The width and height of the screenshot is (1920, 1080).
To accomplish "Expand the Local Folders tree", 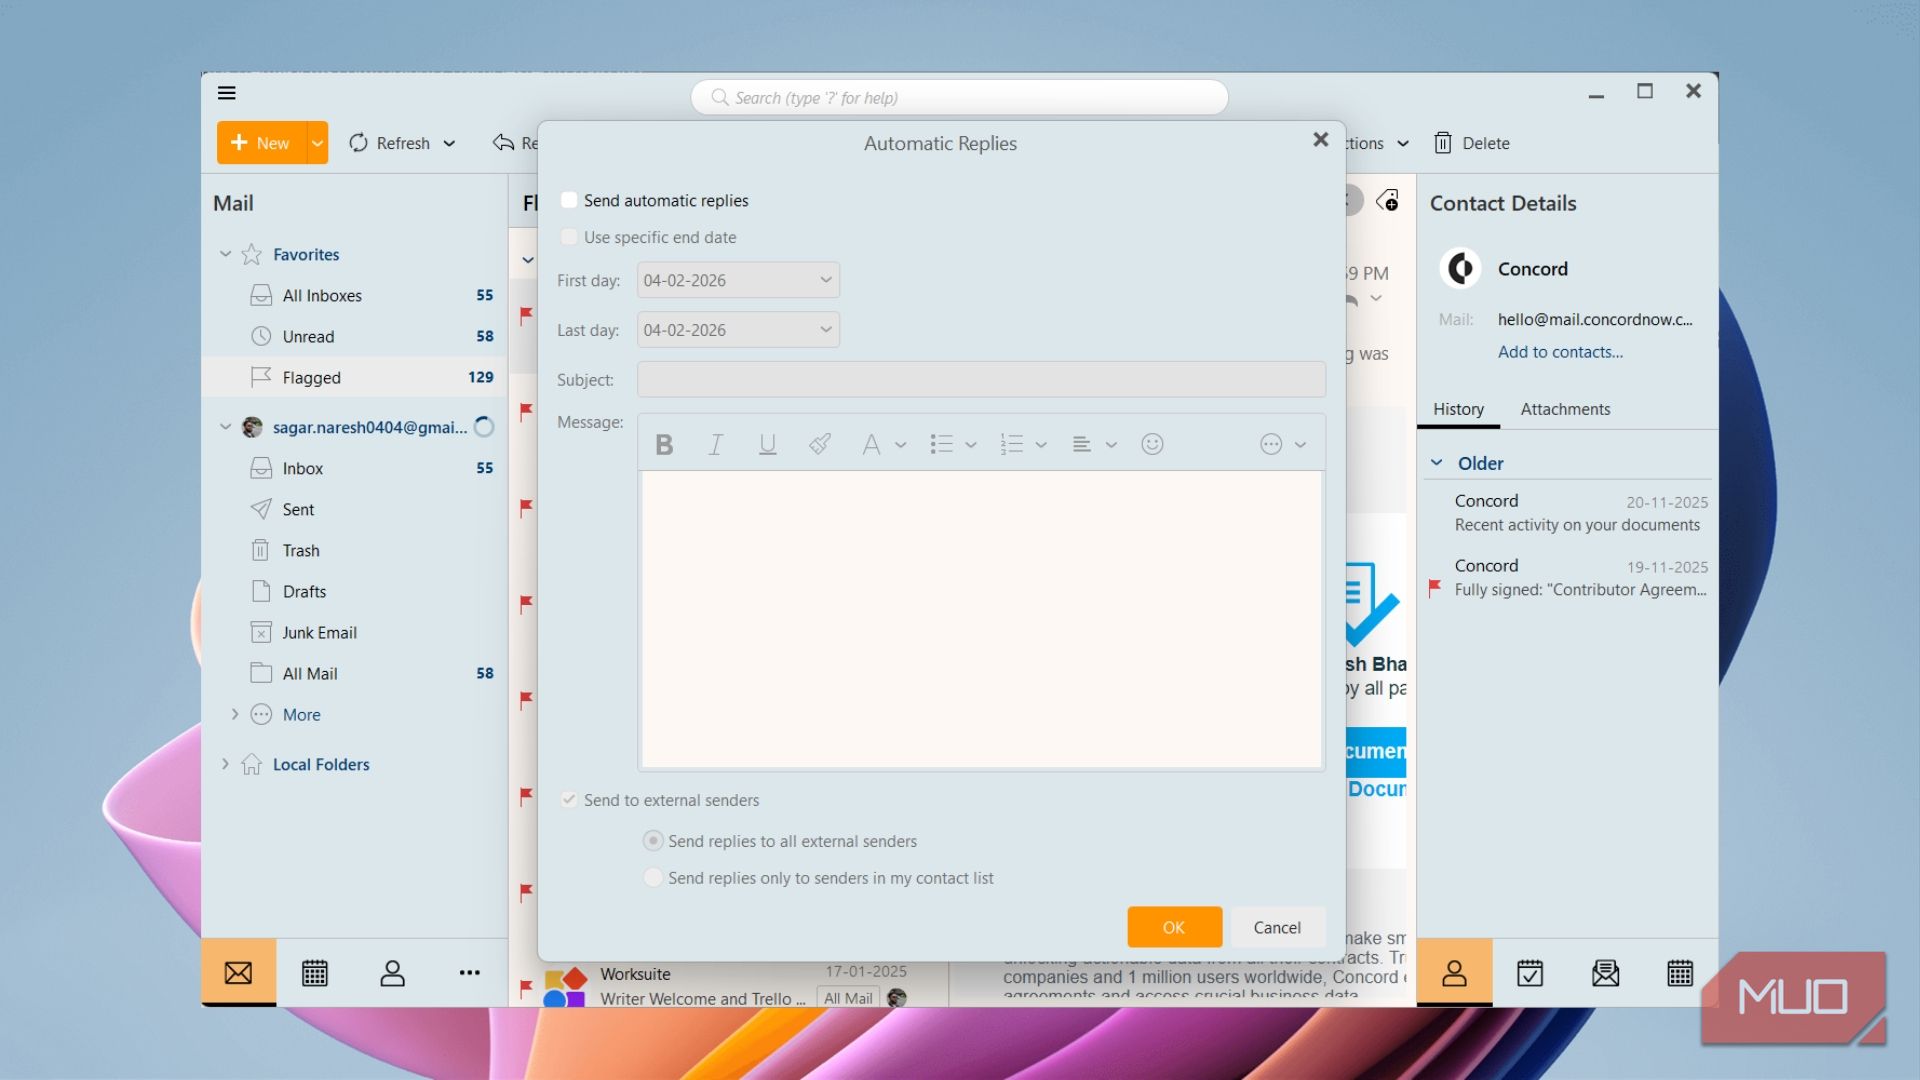I will point(225,764).
